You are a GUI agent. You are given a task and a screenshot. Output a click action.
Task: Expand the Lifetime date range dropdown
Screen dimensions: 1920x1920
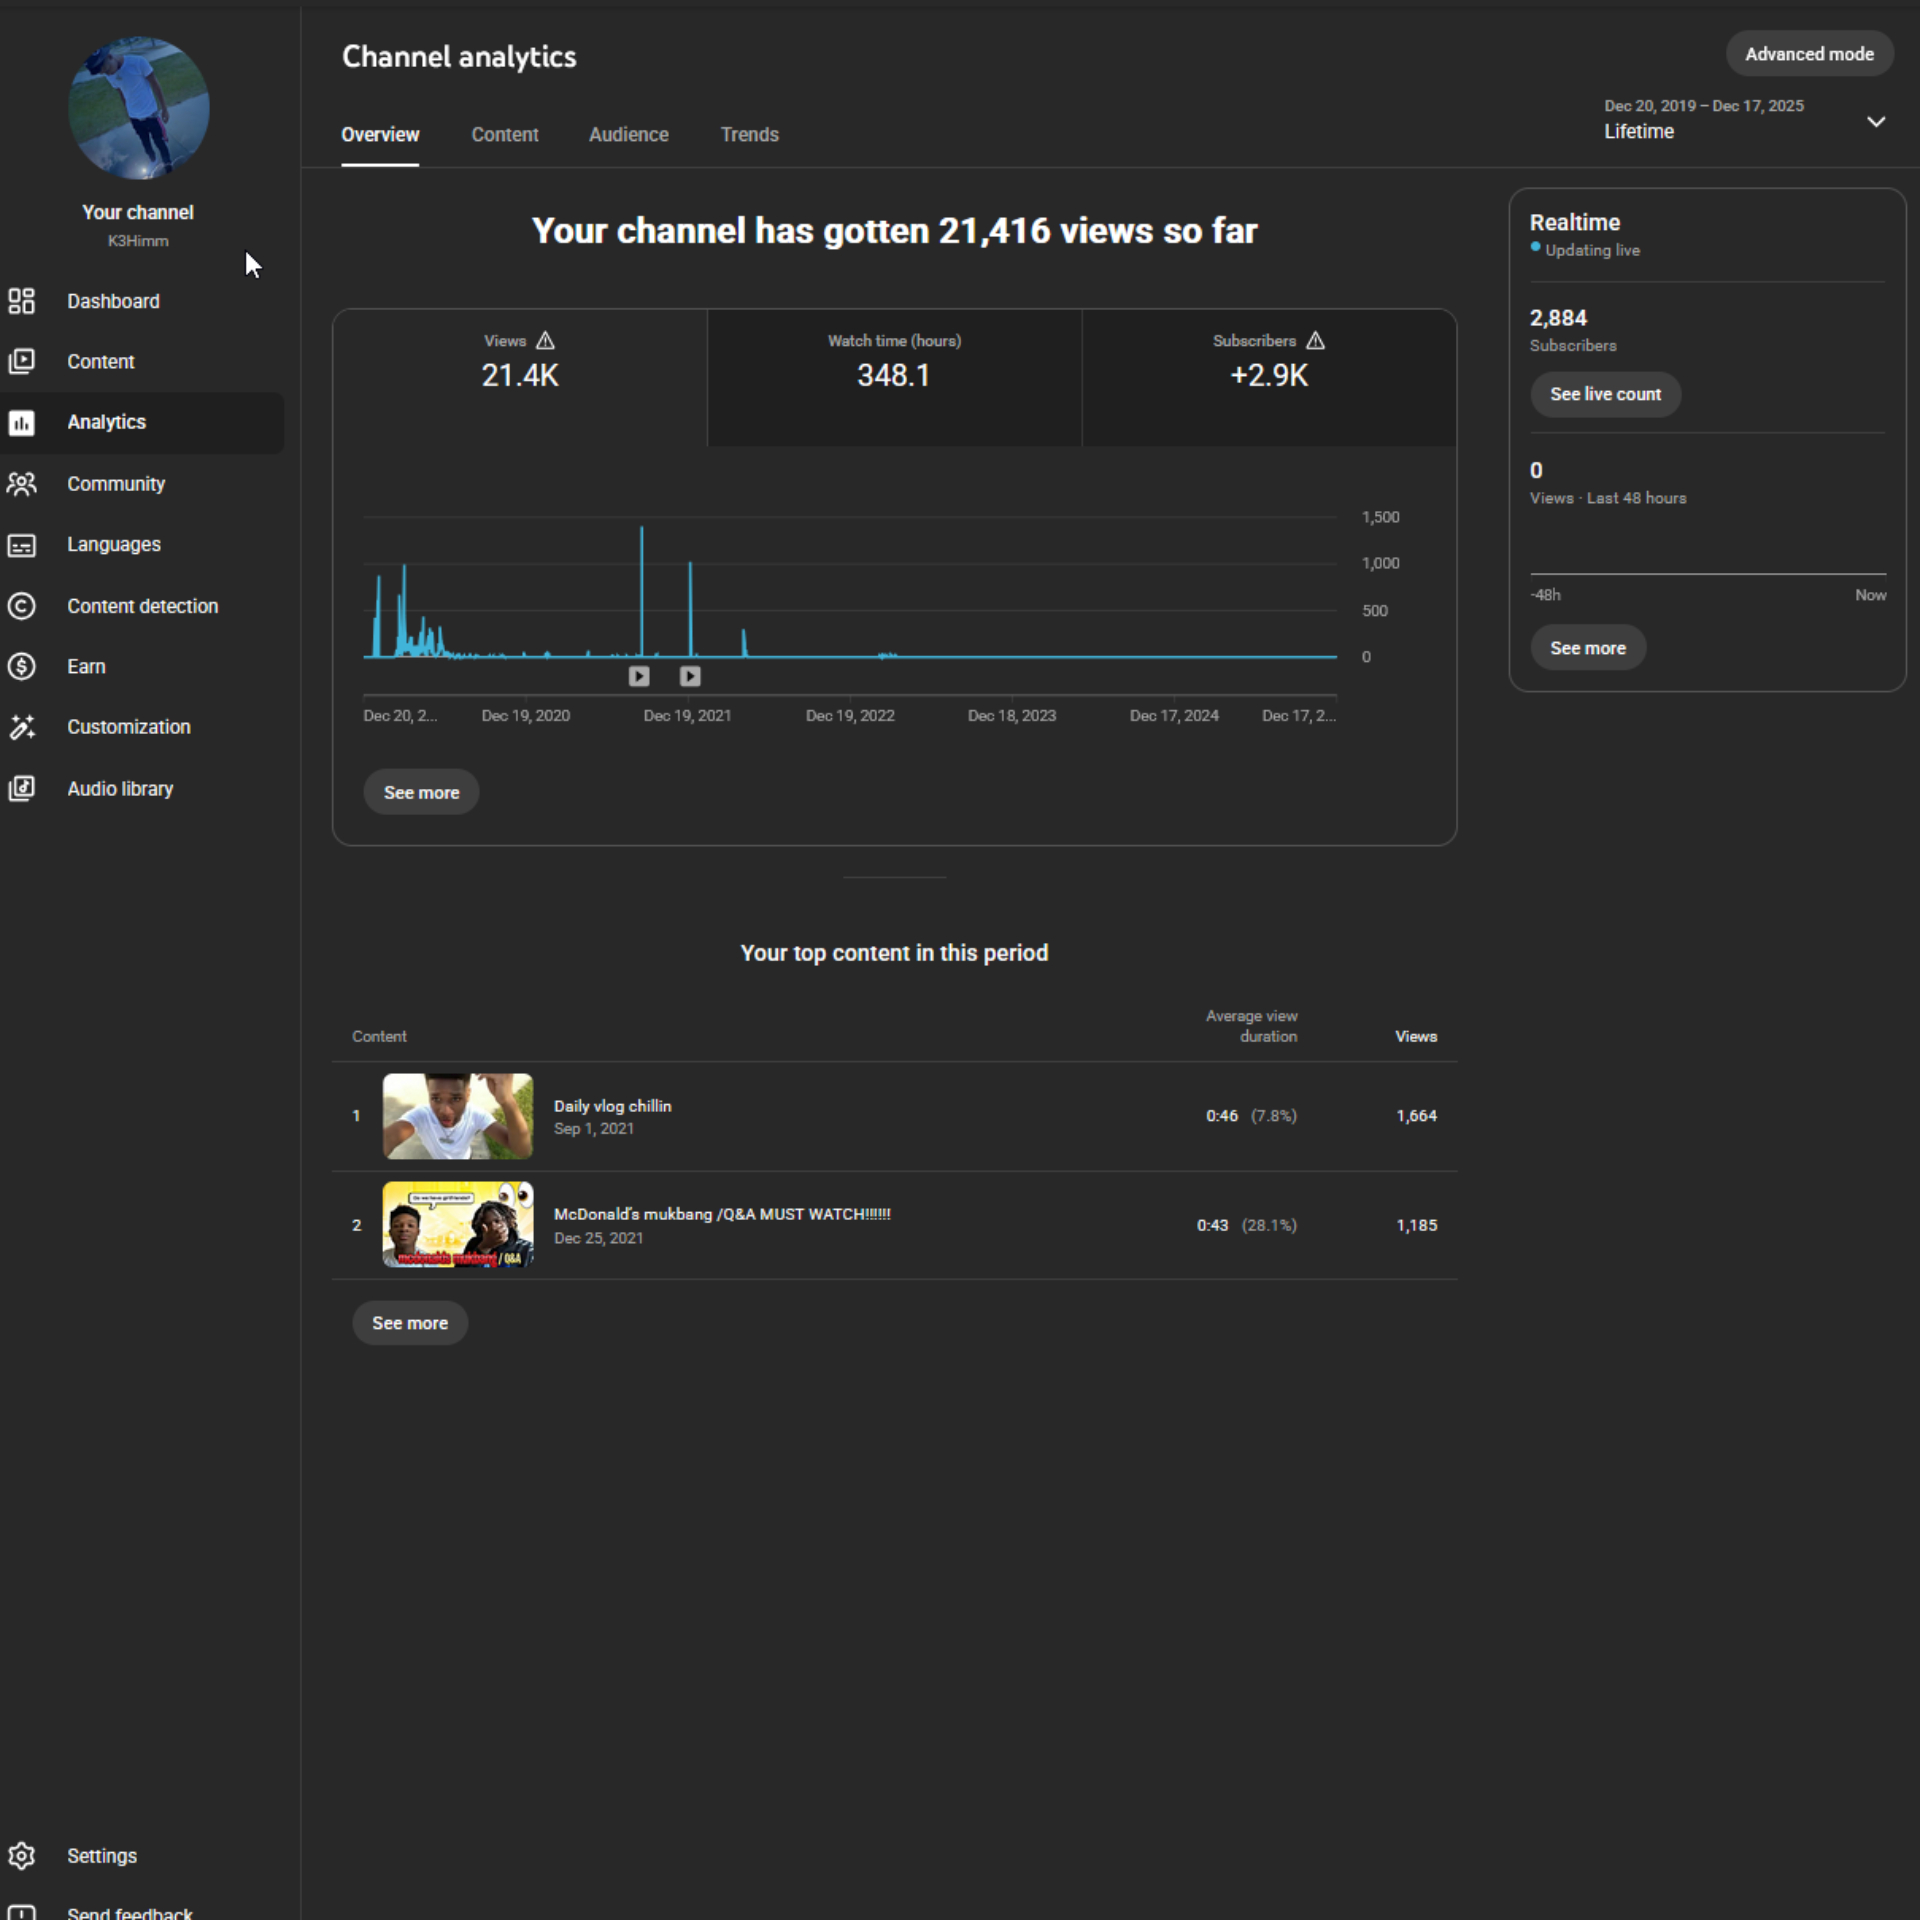1876,121
